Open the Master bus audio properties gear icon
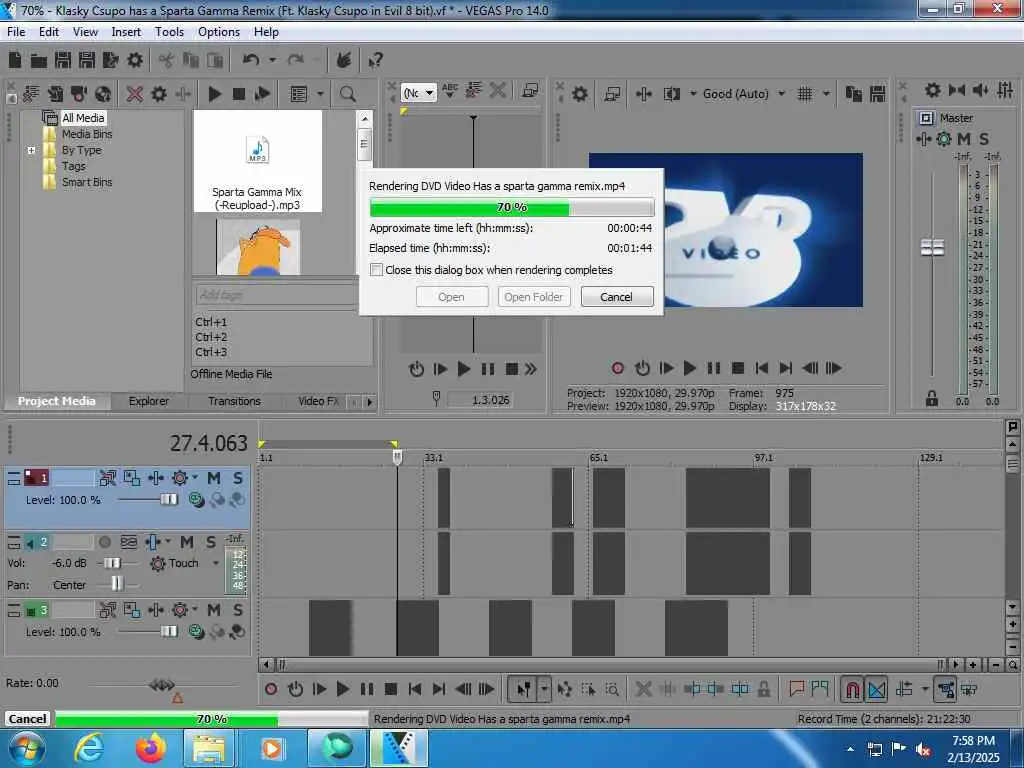Screen dimensions: 1024x768 [x=933, y=90]
